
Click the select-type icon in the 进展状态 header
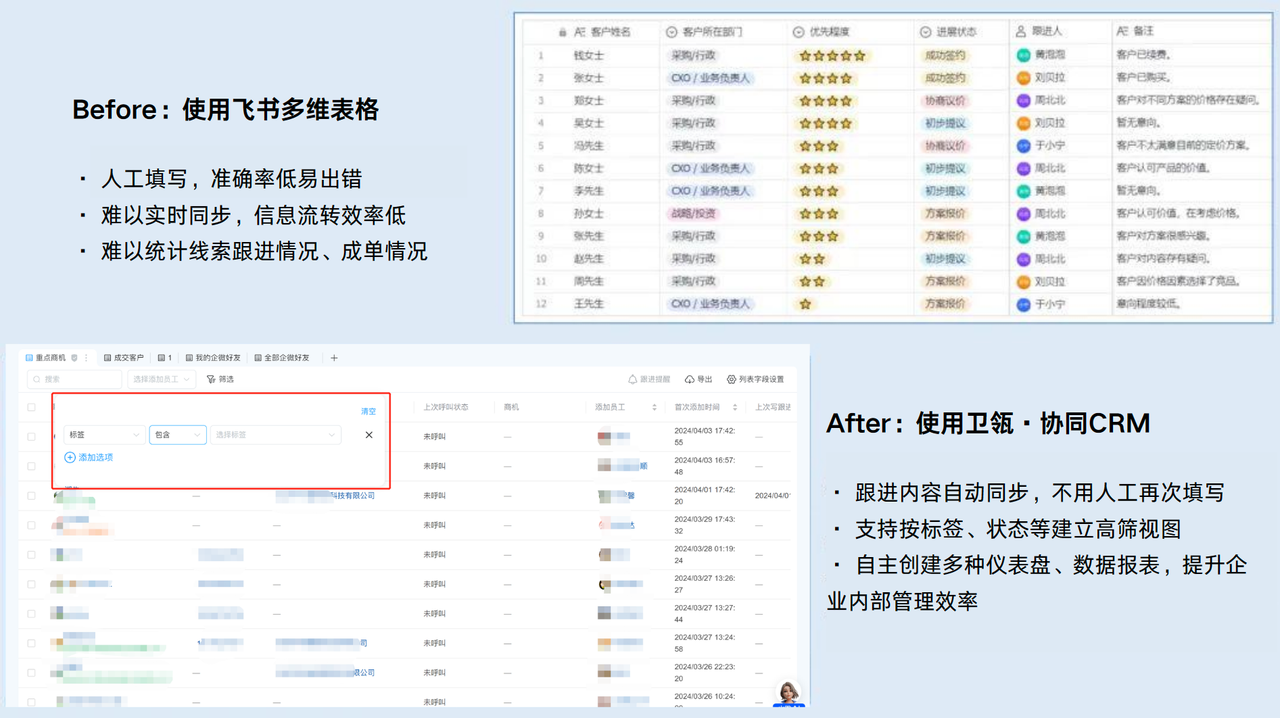pyautogui.click(x=925, y=32)
